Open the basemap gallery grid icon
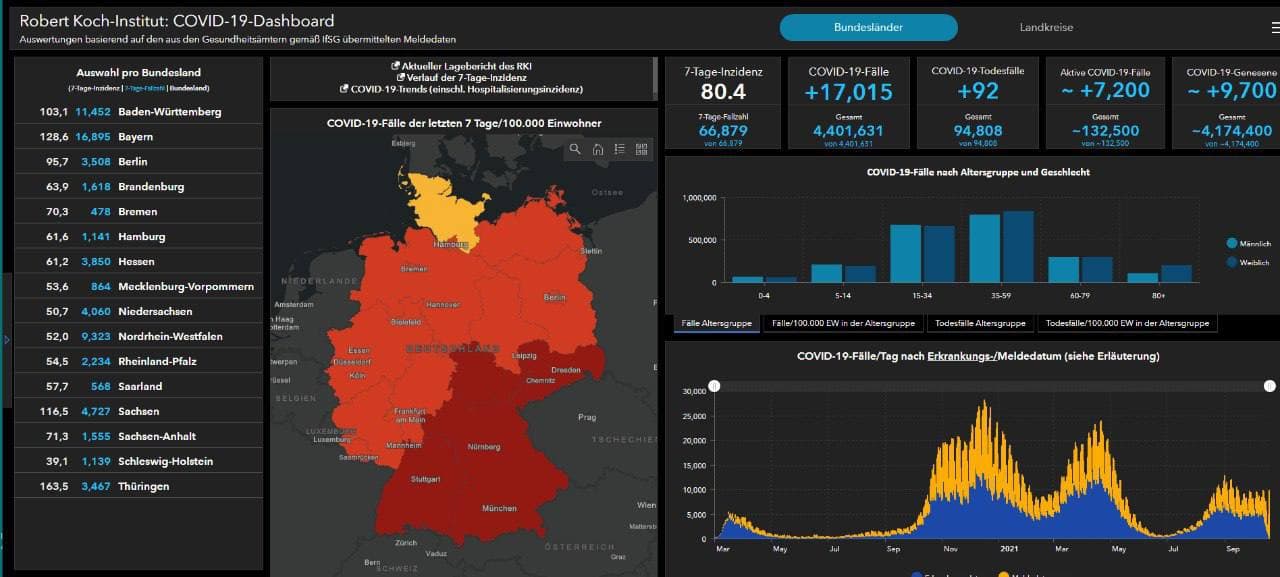 pyautogui.click(x=641, y=149)
